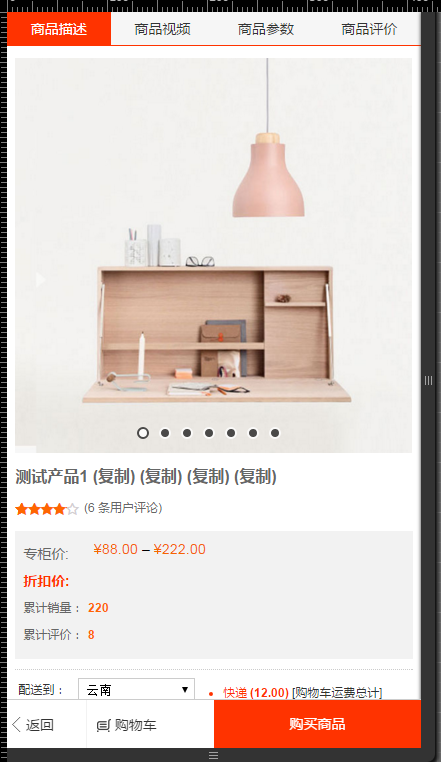The width and height of the screenshot is (441, 762).
Task: Click the side panel resize handle icon
Action: coord(428,381)
